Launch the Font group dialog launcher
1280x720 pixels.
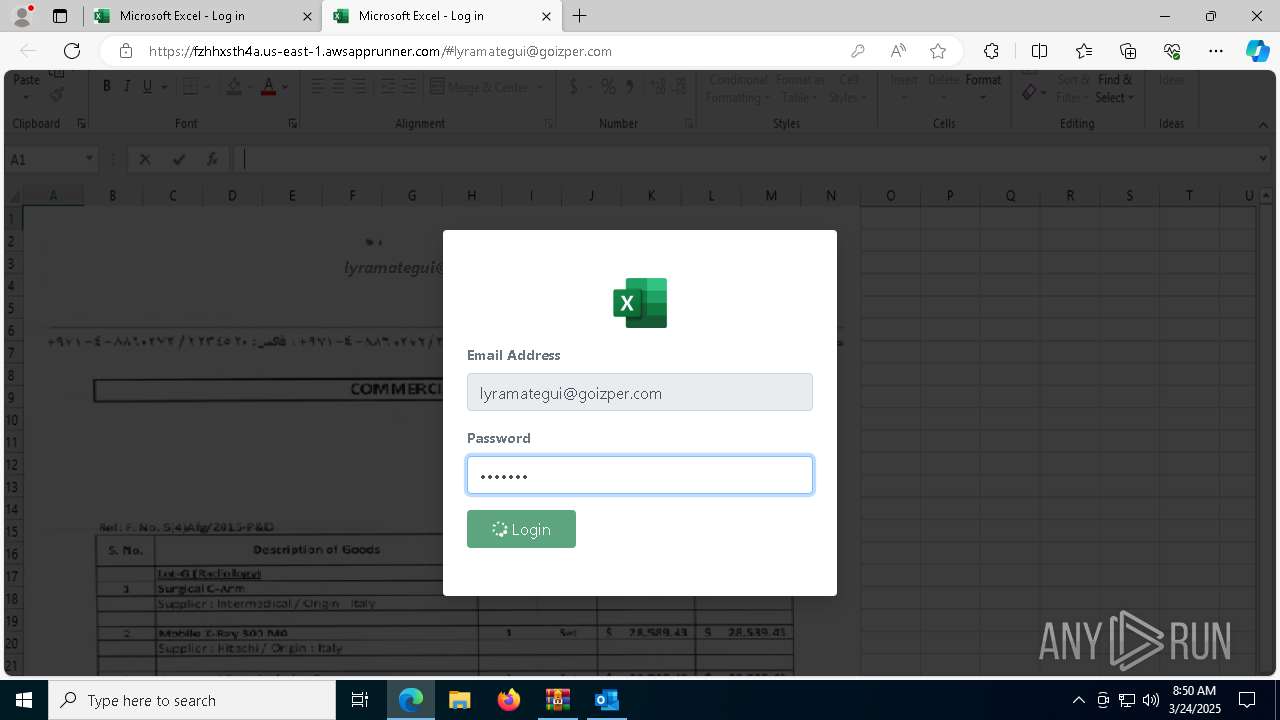tap(293, 124)
